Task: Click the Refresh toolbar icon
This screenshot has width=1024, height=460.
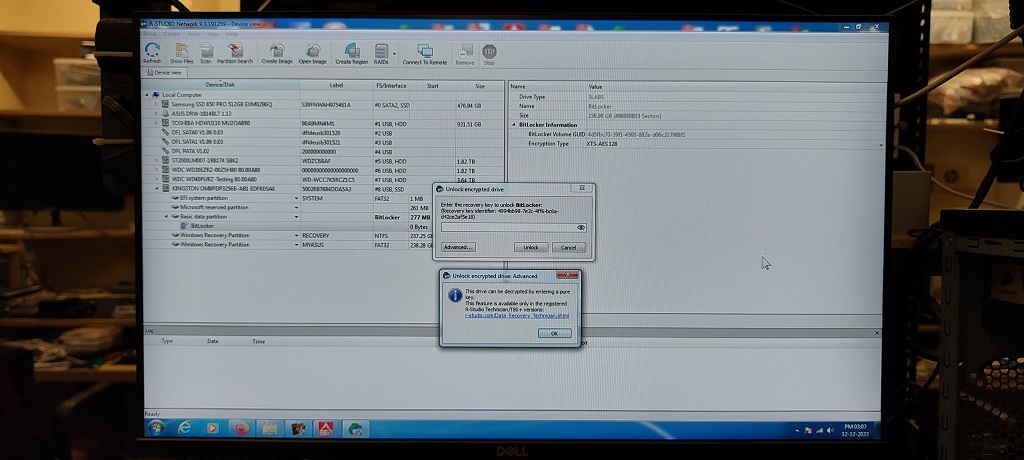Action: (x=152, y=54)
